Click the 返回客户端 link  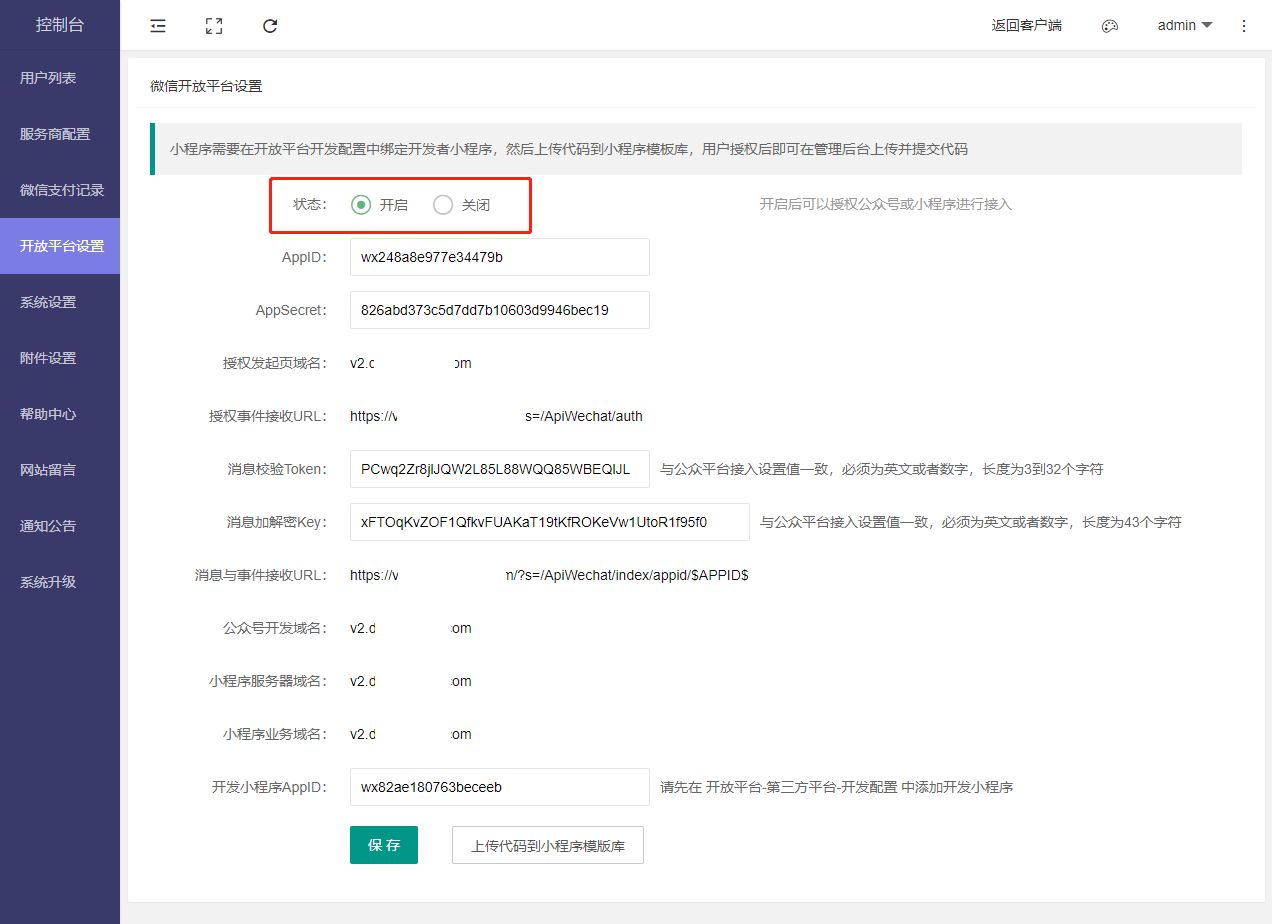[x=1026, y=26]
